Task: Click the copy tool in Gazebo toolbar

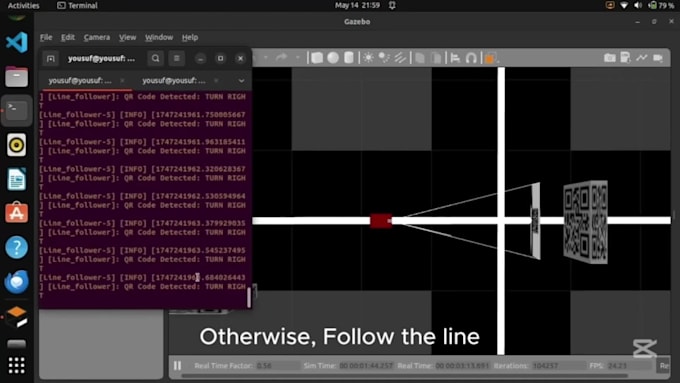Action: click(x=420, y=58)
